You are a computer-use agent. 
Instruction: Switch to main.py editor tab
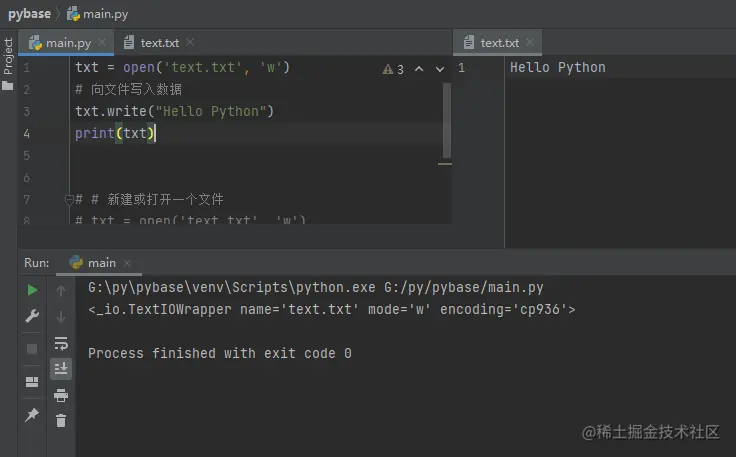[68, 43]
